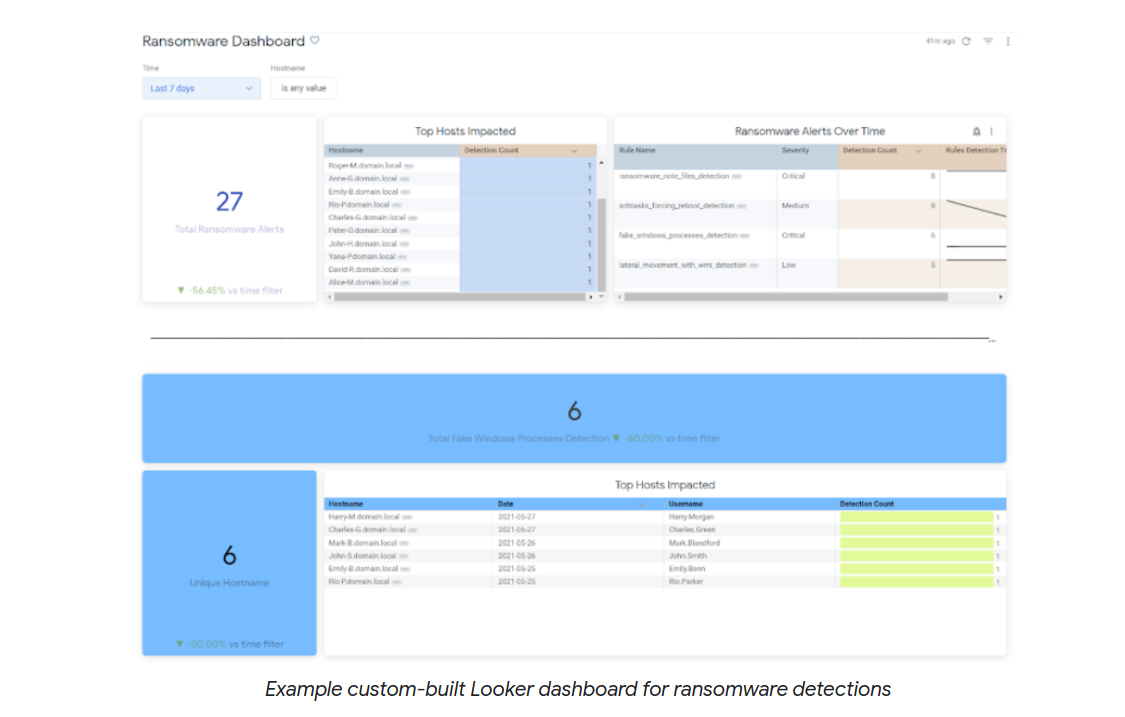The image size is (1125, 717).
Task: Open fake_windows_processes_detection rule link
Action: tap(678, 235)
